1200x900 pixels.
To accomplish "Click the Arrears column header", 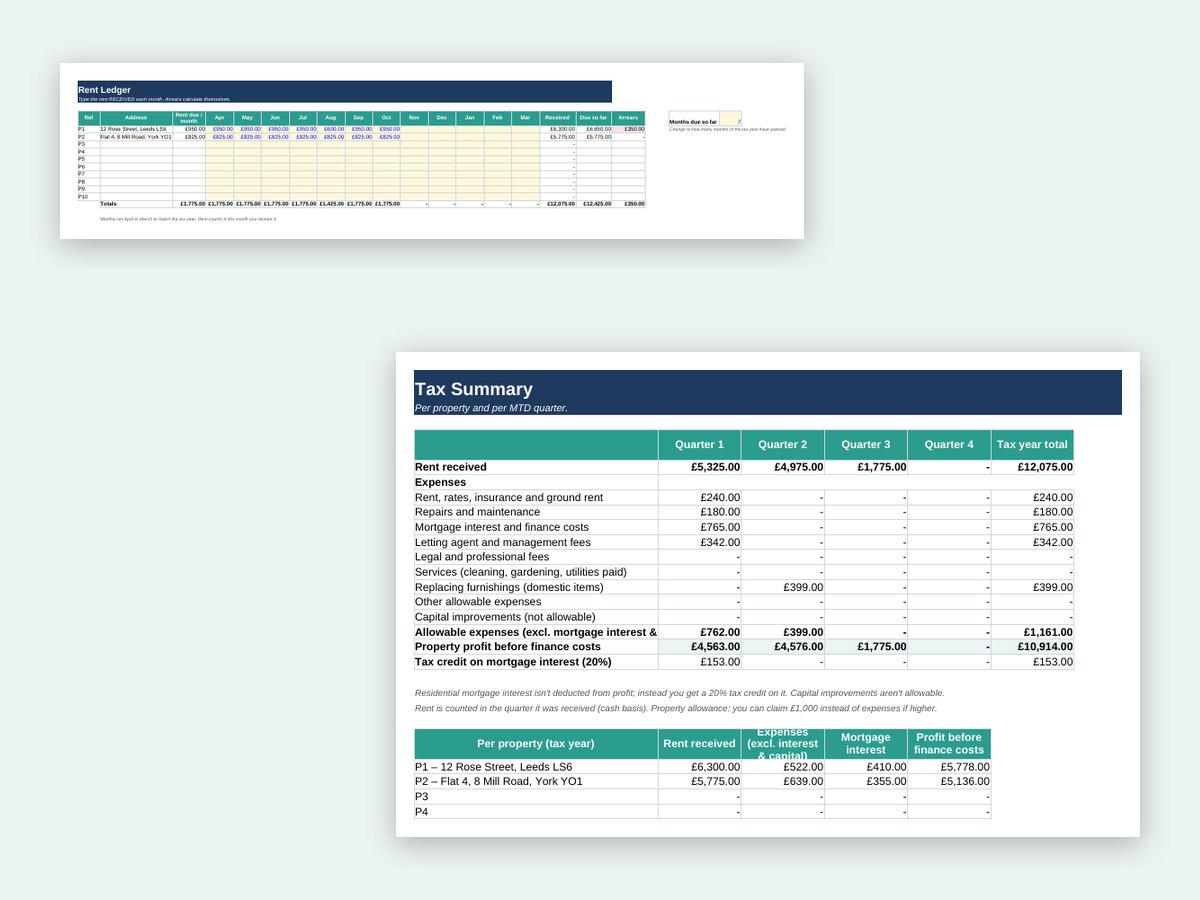I will [x=628, y=118].
